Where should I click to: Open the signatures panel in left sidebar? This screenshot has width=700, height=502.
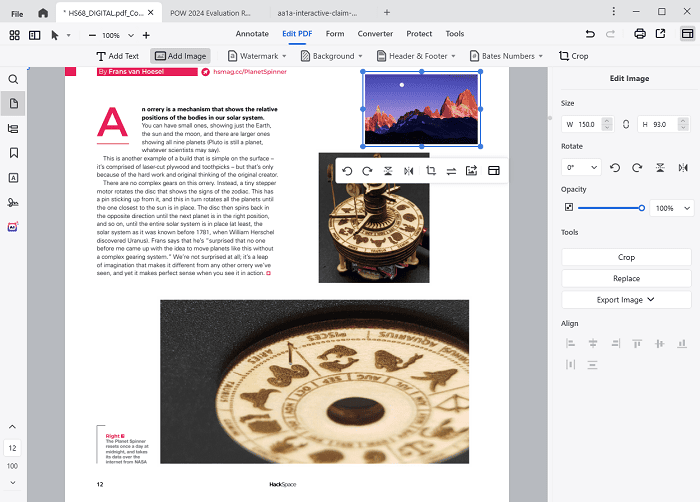(14, 202)
